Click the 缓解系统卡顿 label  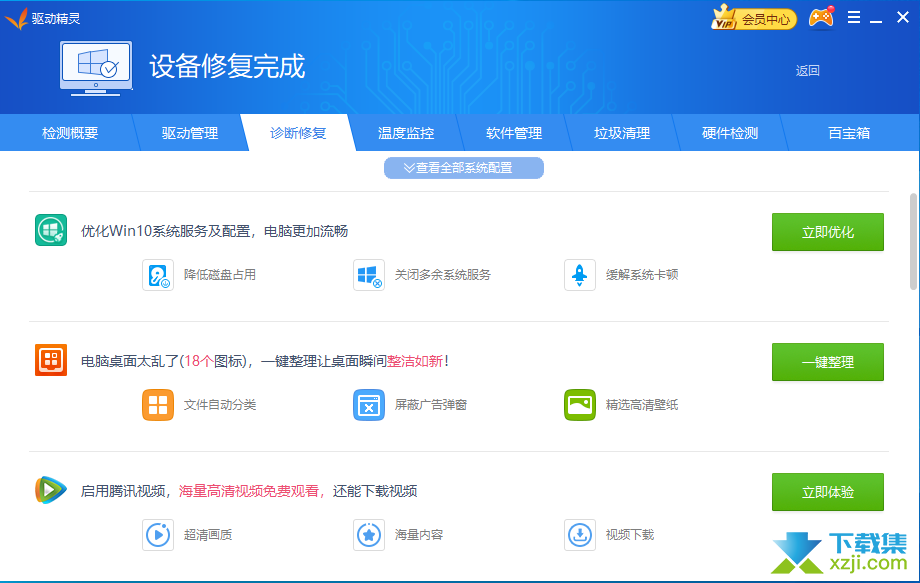pyautogui.click(x=642, y=274)
